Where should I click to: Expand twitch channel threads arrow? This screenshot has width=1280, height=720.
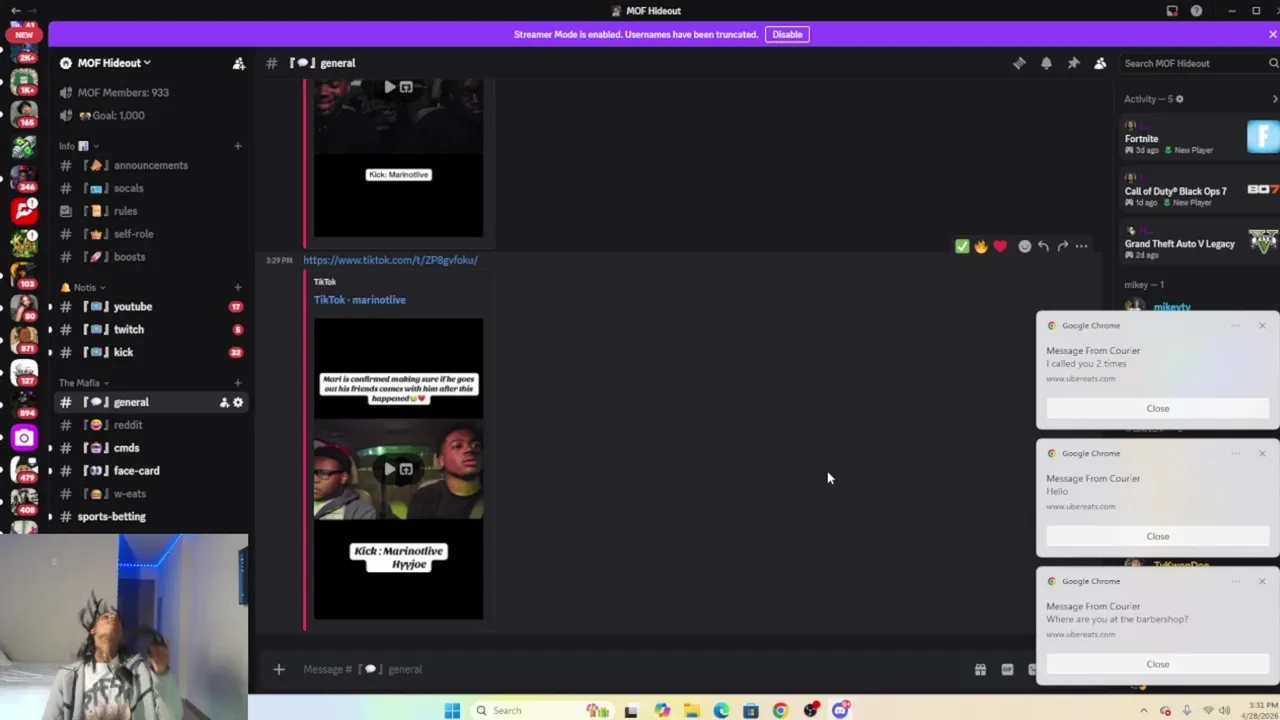coord(50,330)
